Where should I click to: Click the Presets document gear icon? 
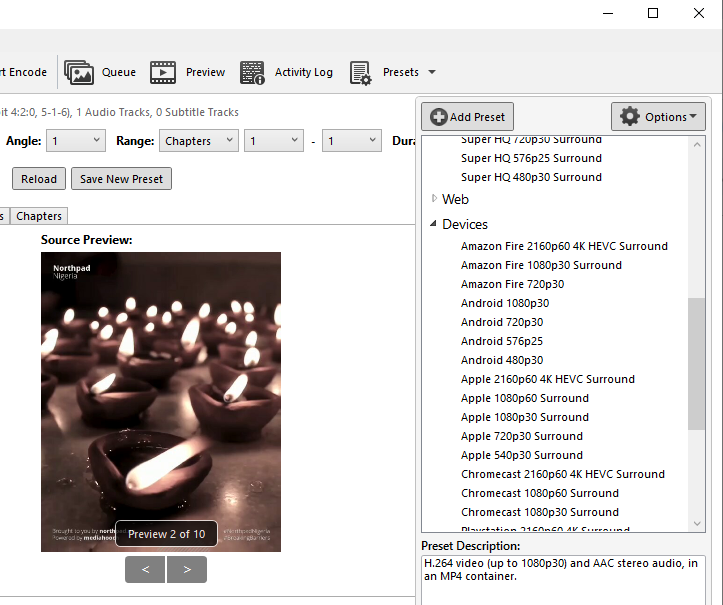360,73
